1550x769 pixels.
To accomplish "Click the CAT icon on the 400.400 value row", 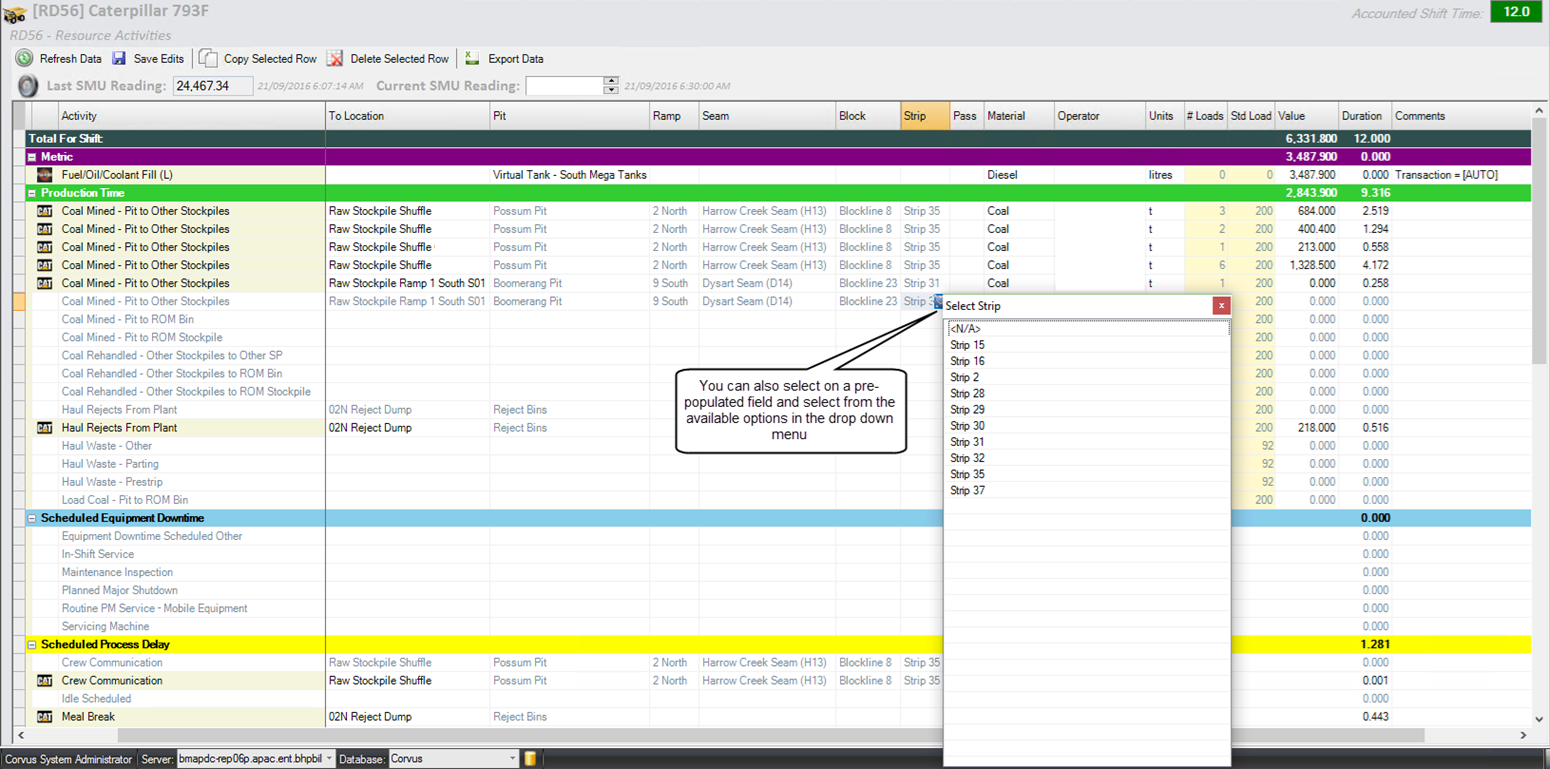I will (x=44, y=229).
